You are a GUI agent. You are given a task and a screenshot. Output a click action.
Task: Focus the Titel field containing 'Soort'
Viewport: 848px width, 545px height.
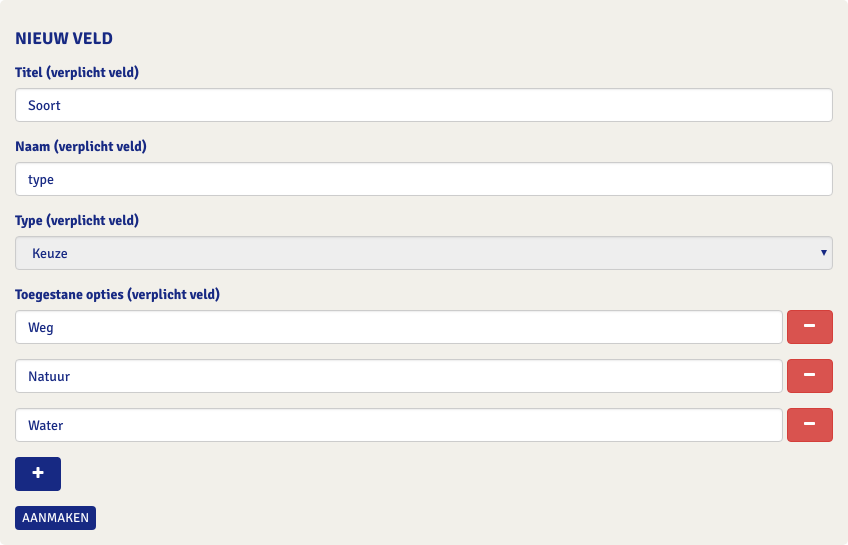(424, 105)
